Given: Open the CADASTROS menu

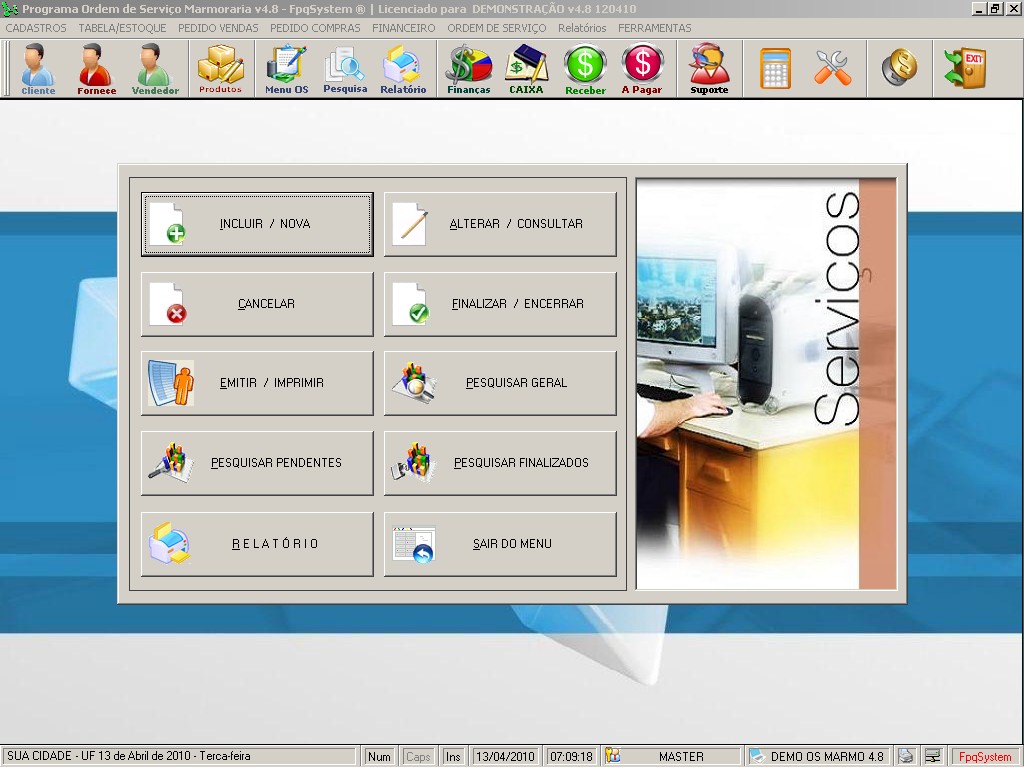Looking at the screenshot, I should click(36, 28).
